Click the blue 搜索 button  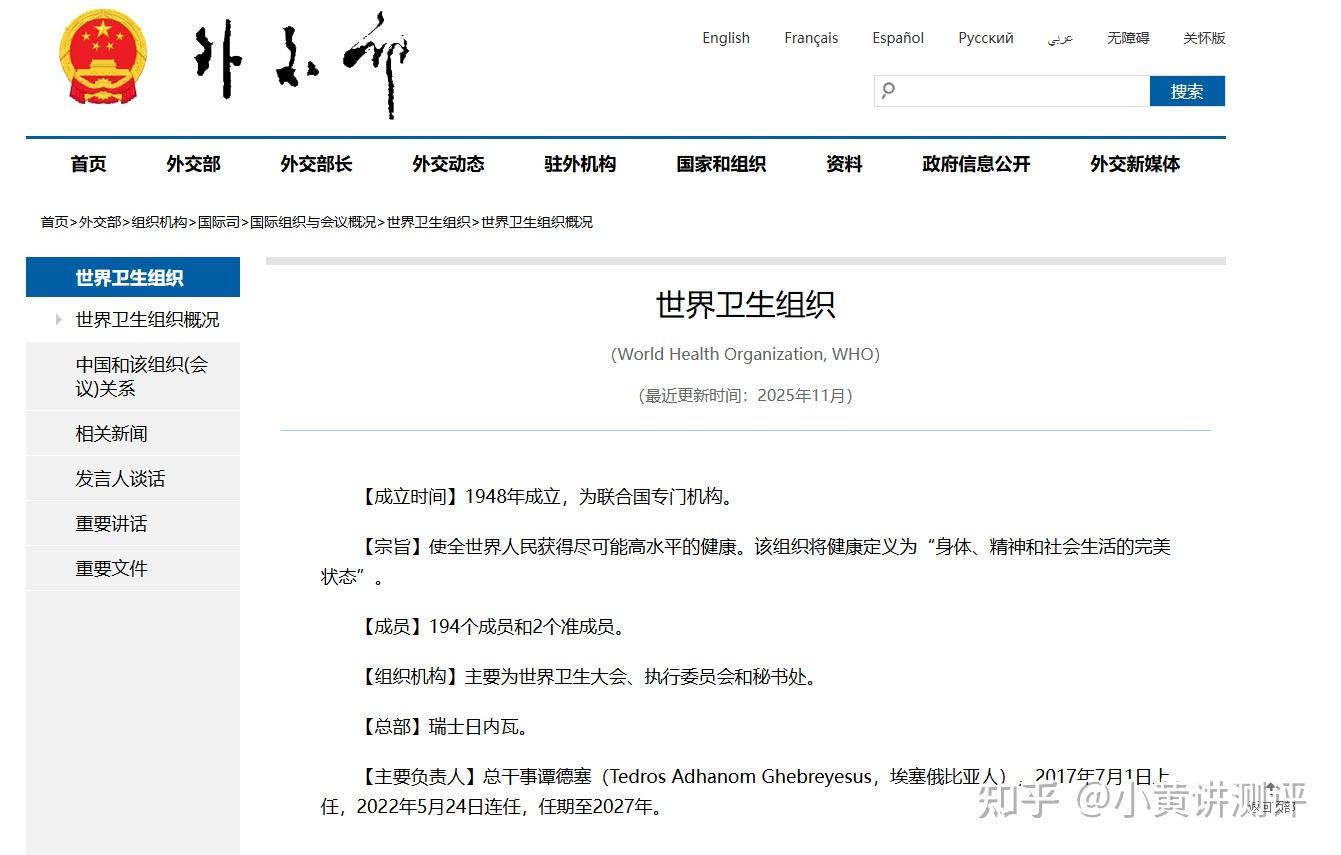click(x=1187, y=91)
